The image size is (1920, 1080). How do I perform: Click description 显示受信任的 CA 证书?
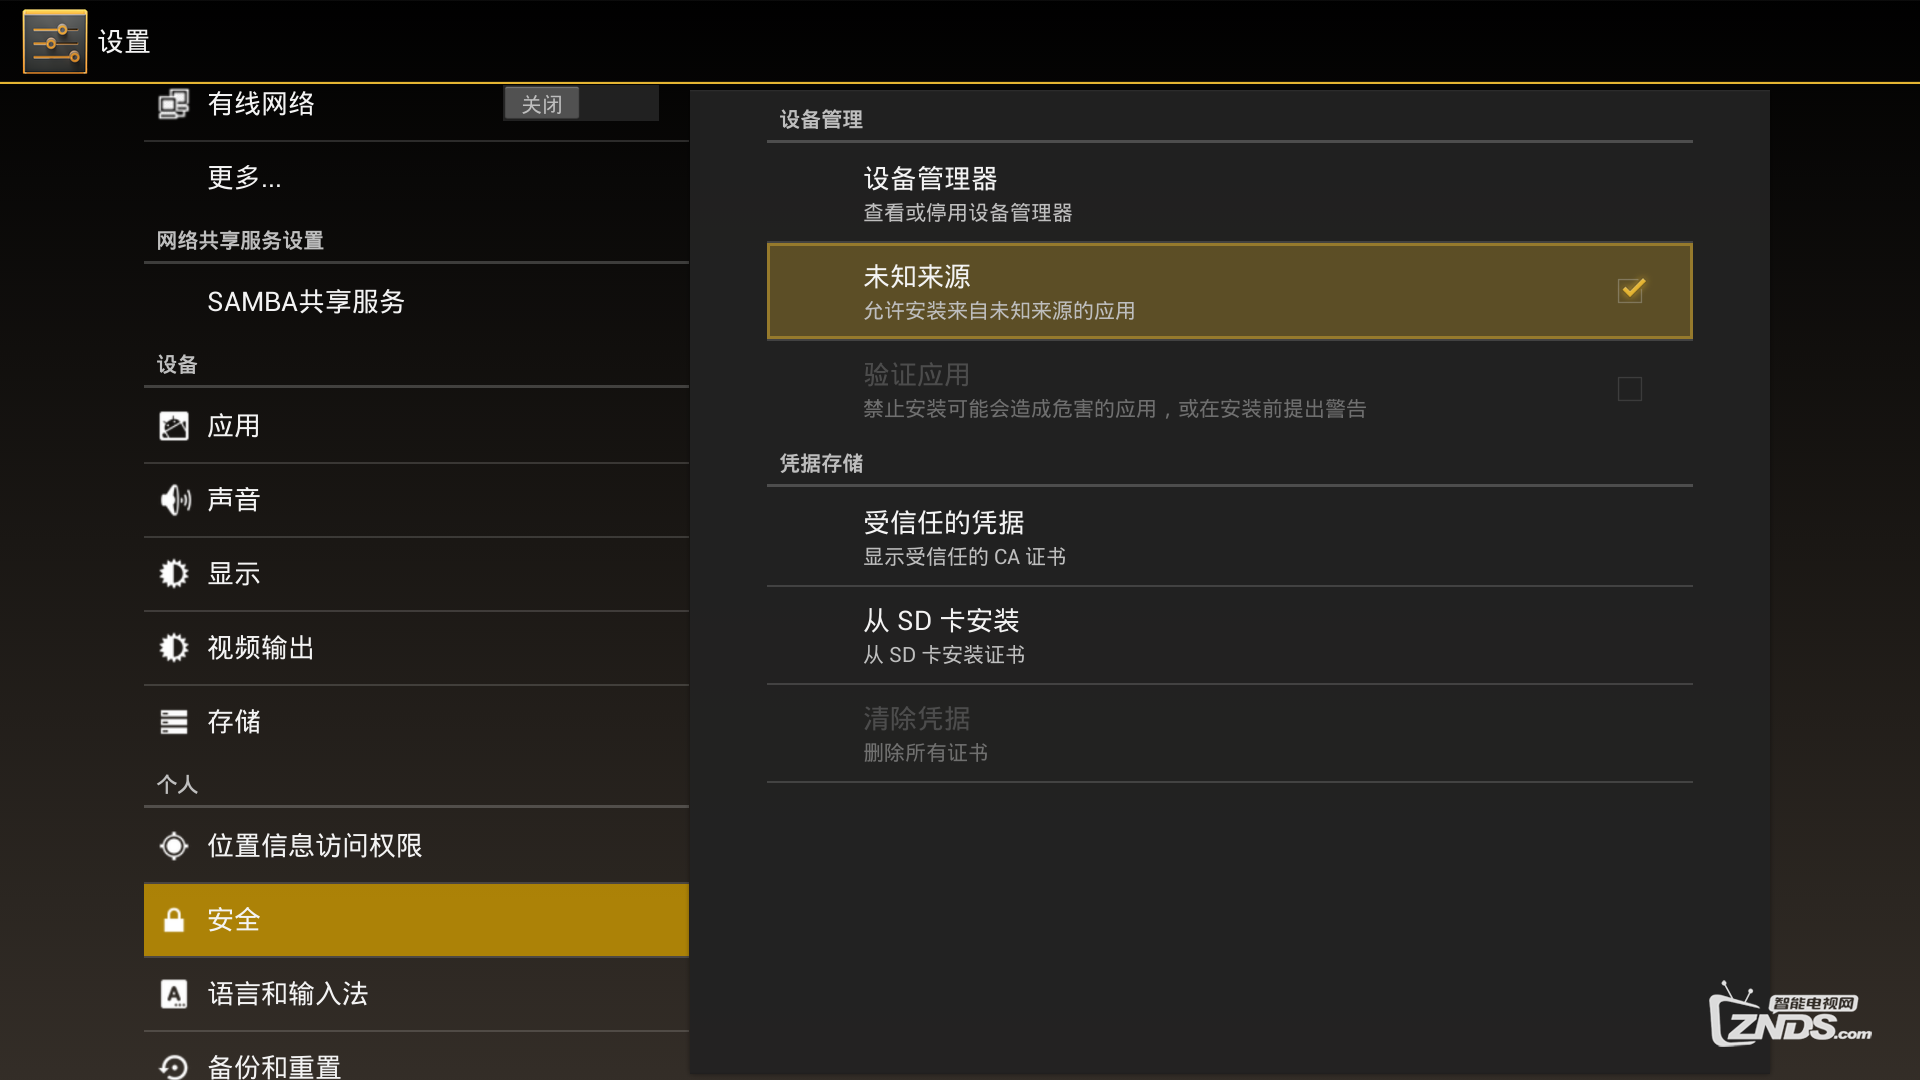(x=965, y=557)
